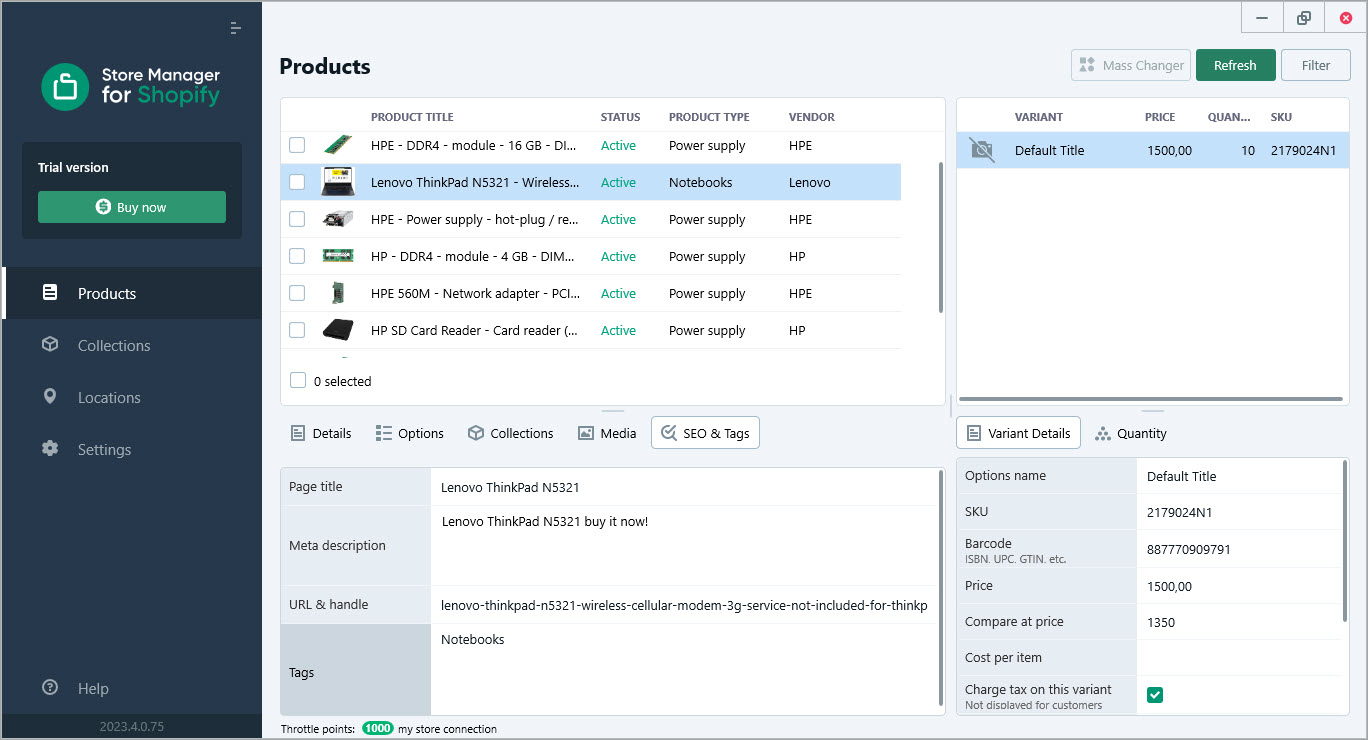The width and height of the screenshot is (1368, 740).
Task: Click the SEO & Tags tab icon
Action: coord(669,433)
